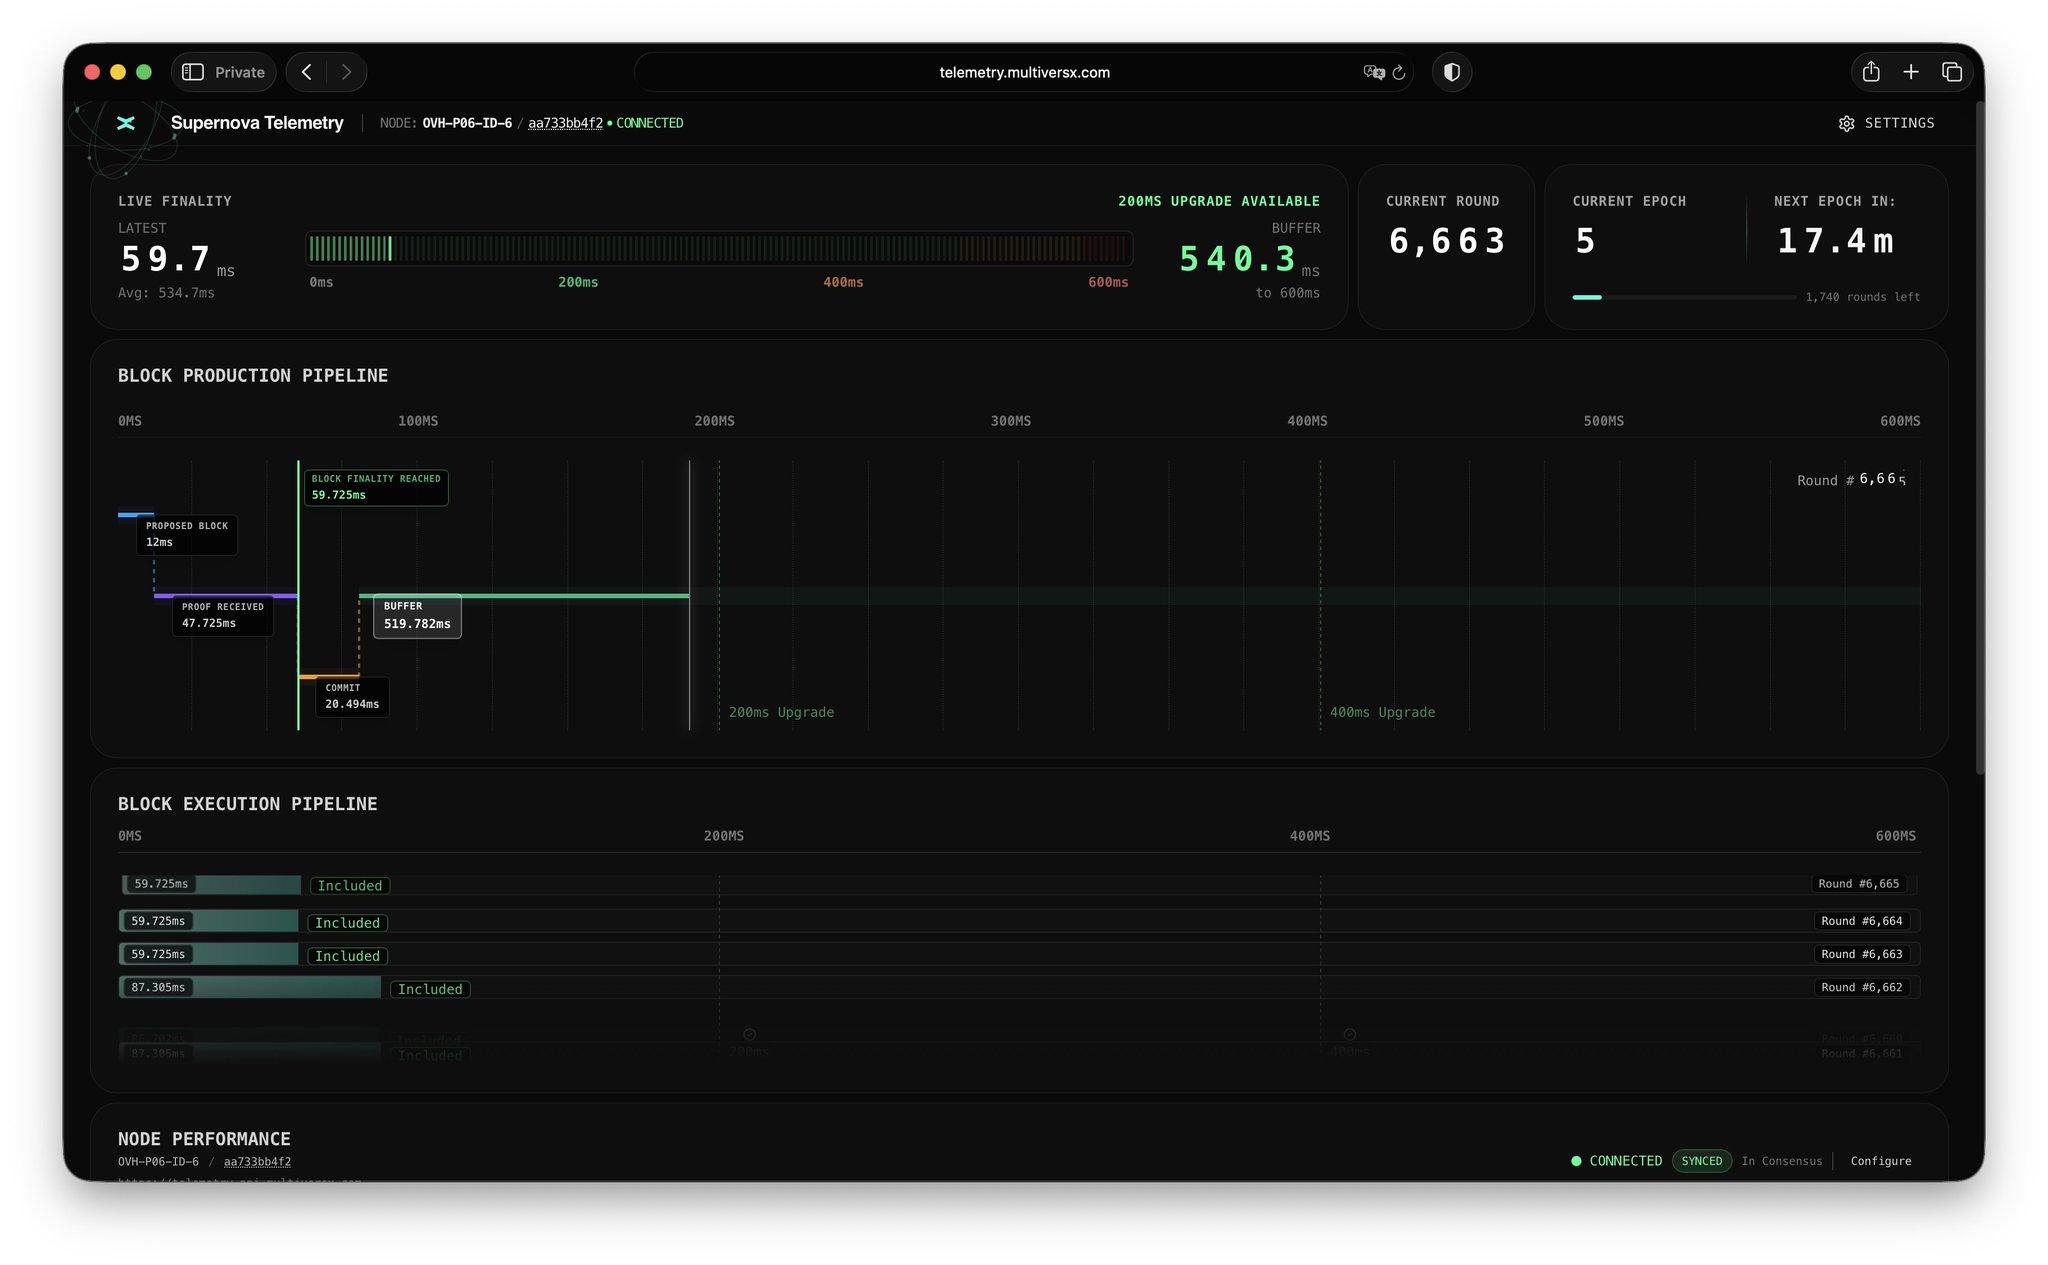
Task: Click the privacy shield icon
Action: tap(1451, 72)
